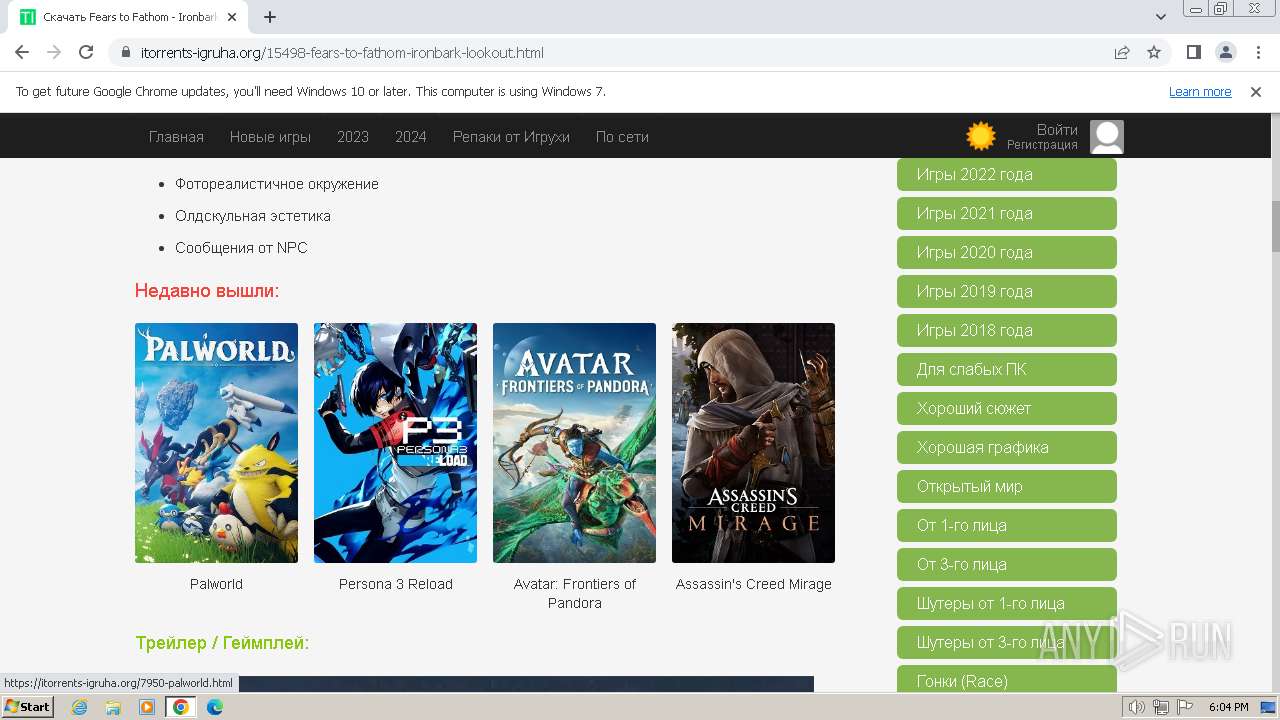Select the Игры 2019 года category
This screenshot has width=1280, height=720.
coord(1007,291)
